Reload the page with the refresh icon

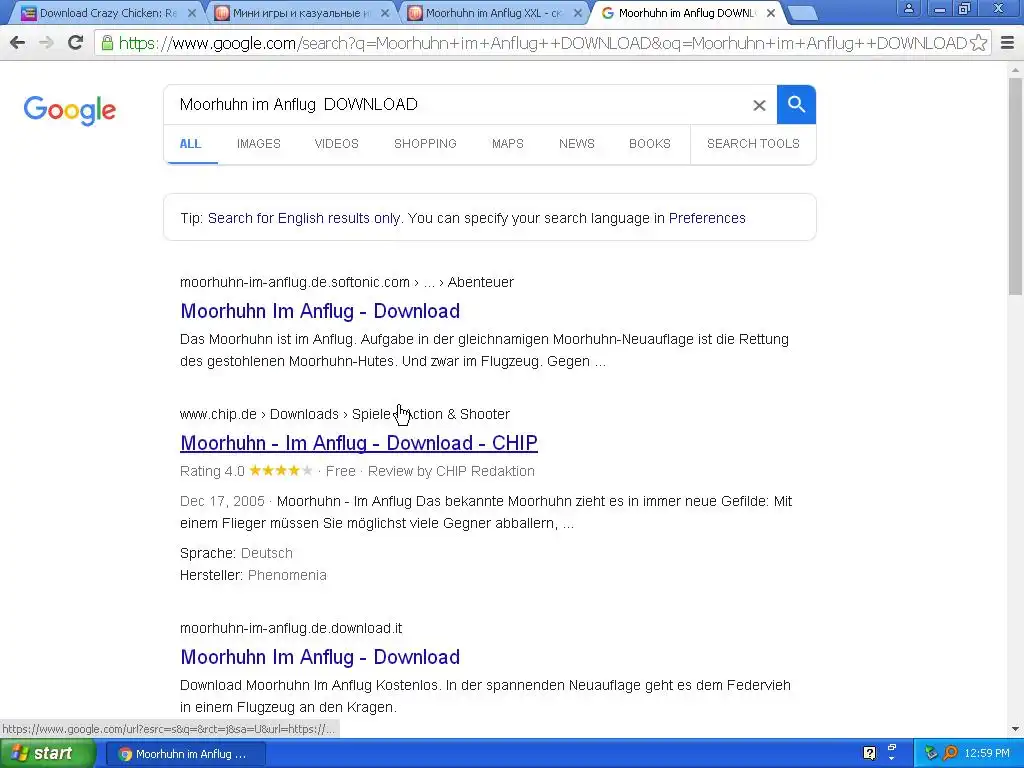coord(76,43)
